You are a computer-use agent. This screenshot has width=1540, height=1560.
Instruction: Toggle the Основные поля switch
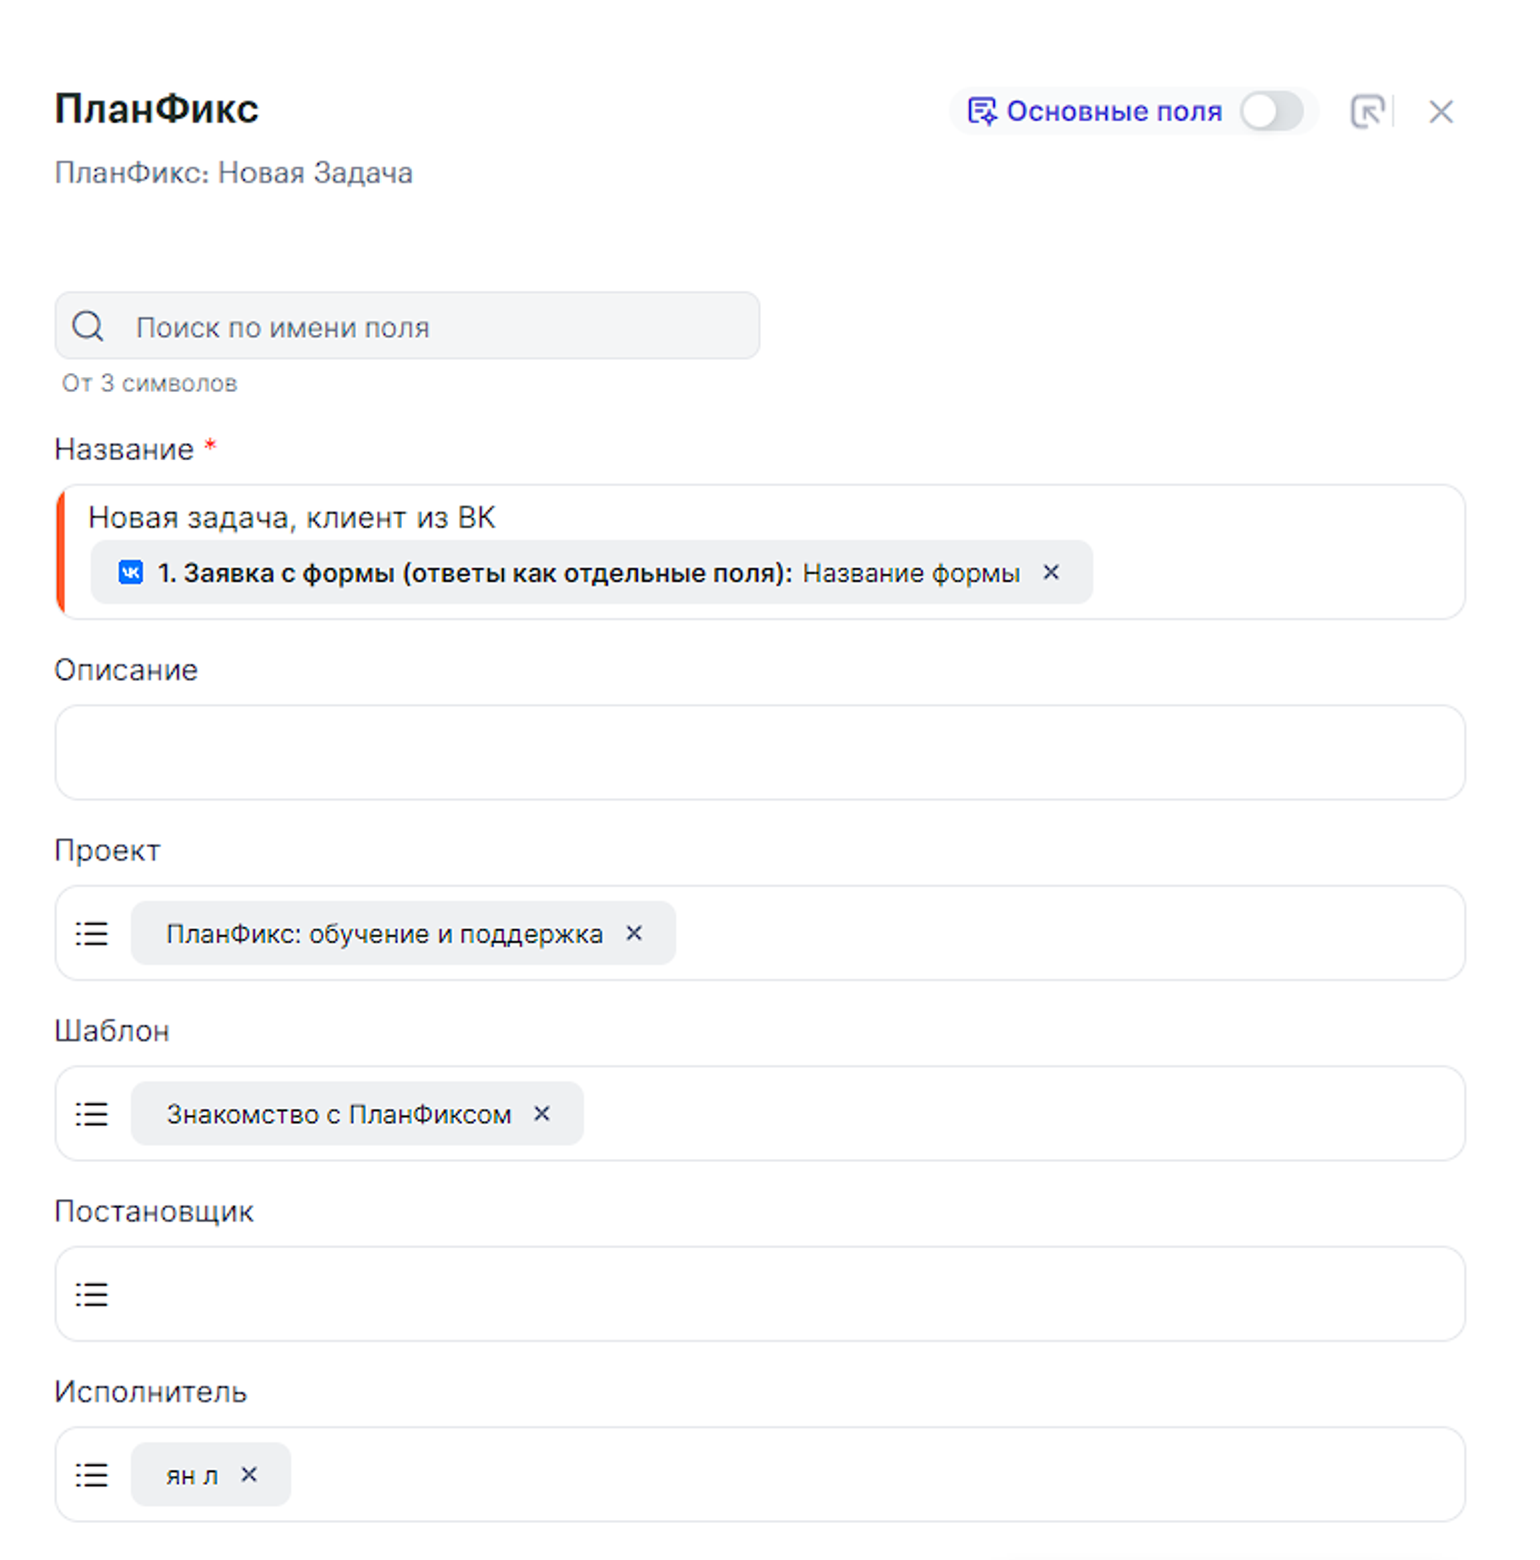coord(1271,111)
